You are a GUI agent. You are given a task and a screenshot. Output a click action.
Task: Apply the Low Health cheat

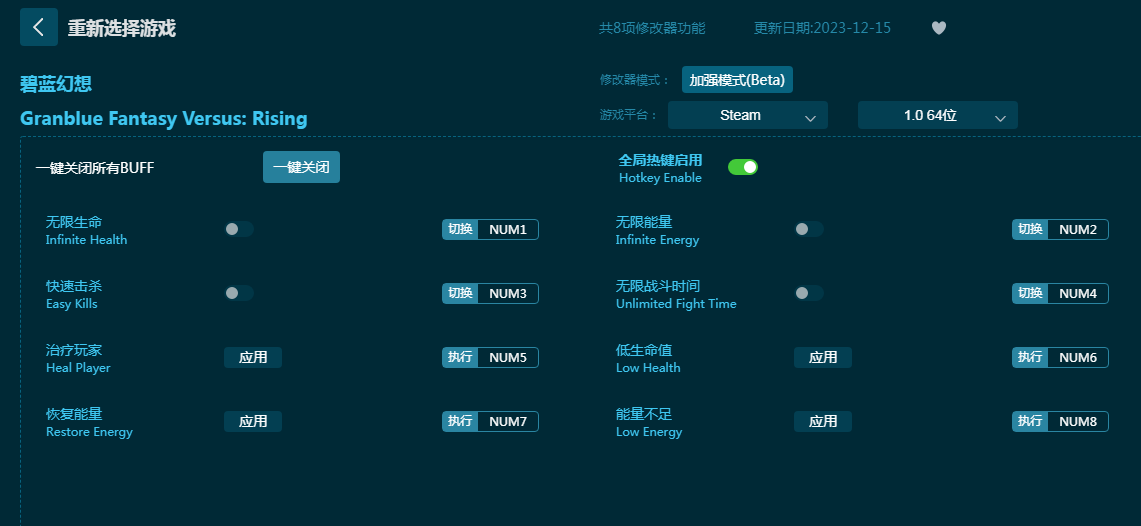[x=823, y=357]
